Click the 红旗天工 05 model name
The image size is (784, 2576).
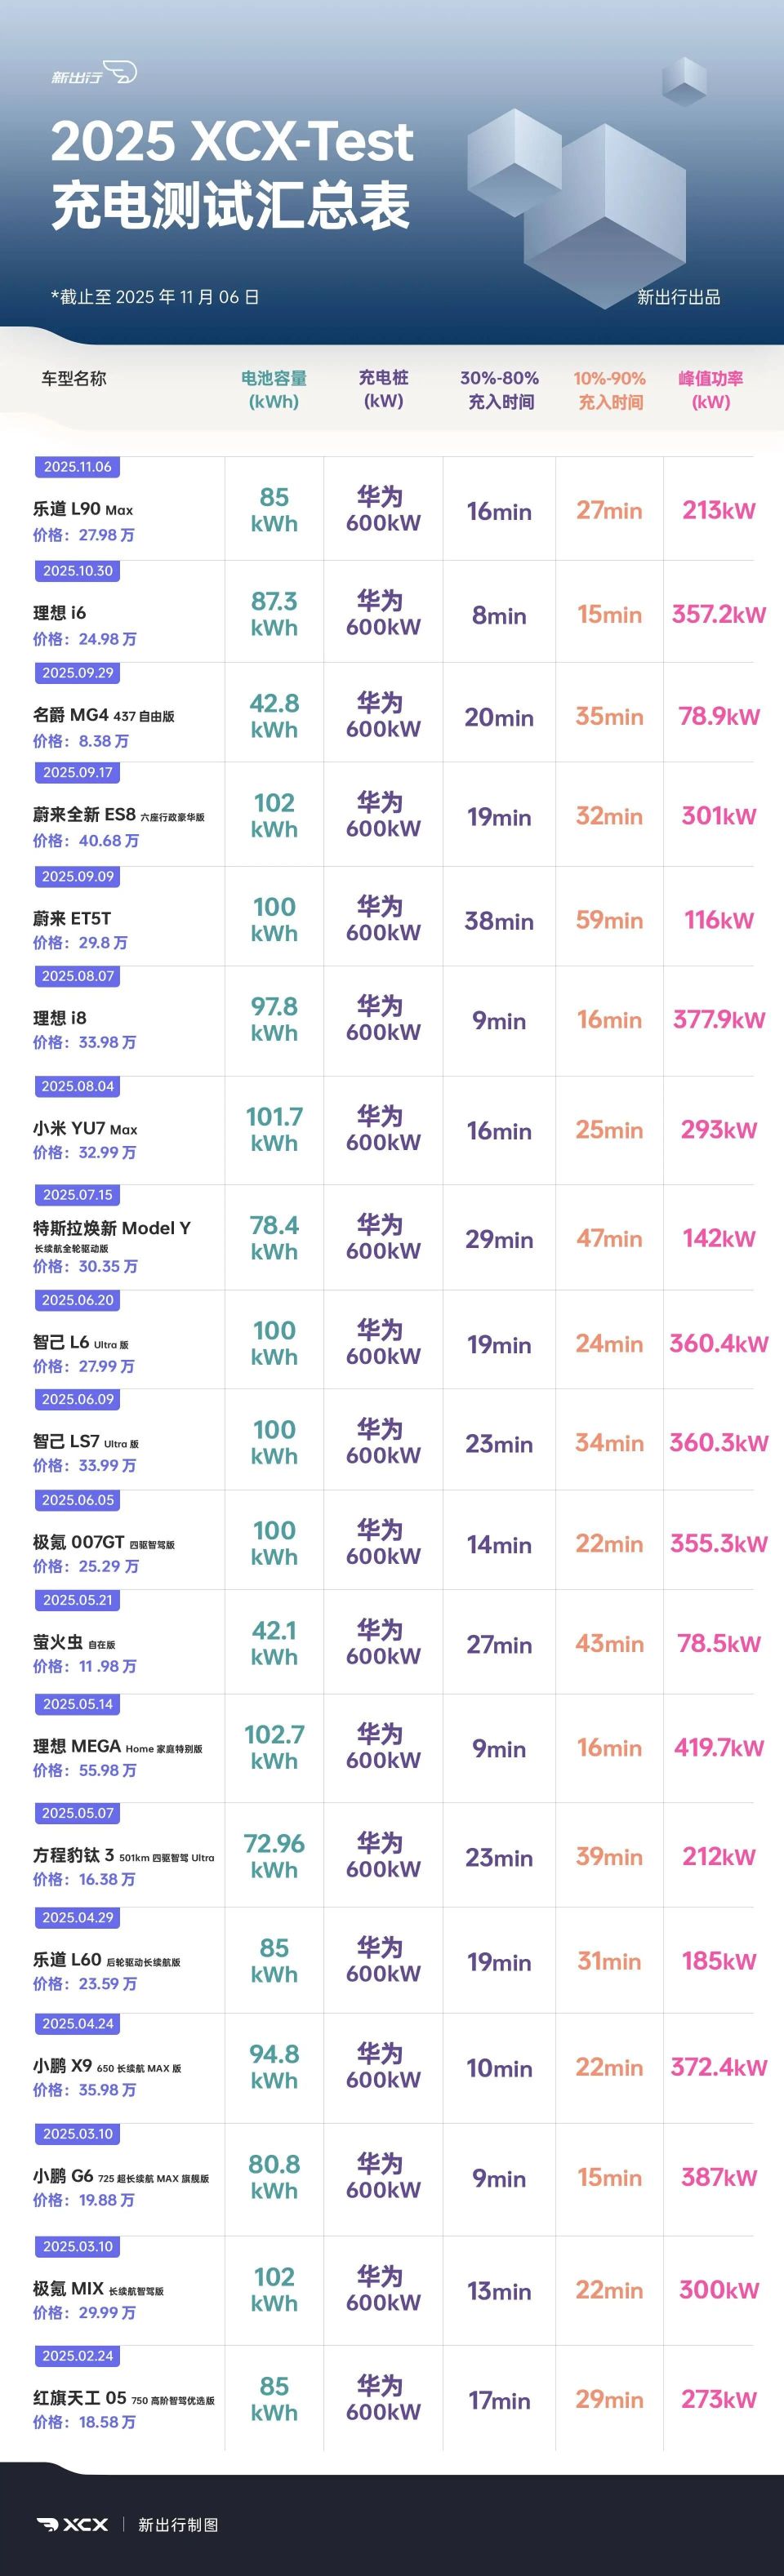(80, 2397)
